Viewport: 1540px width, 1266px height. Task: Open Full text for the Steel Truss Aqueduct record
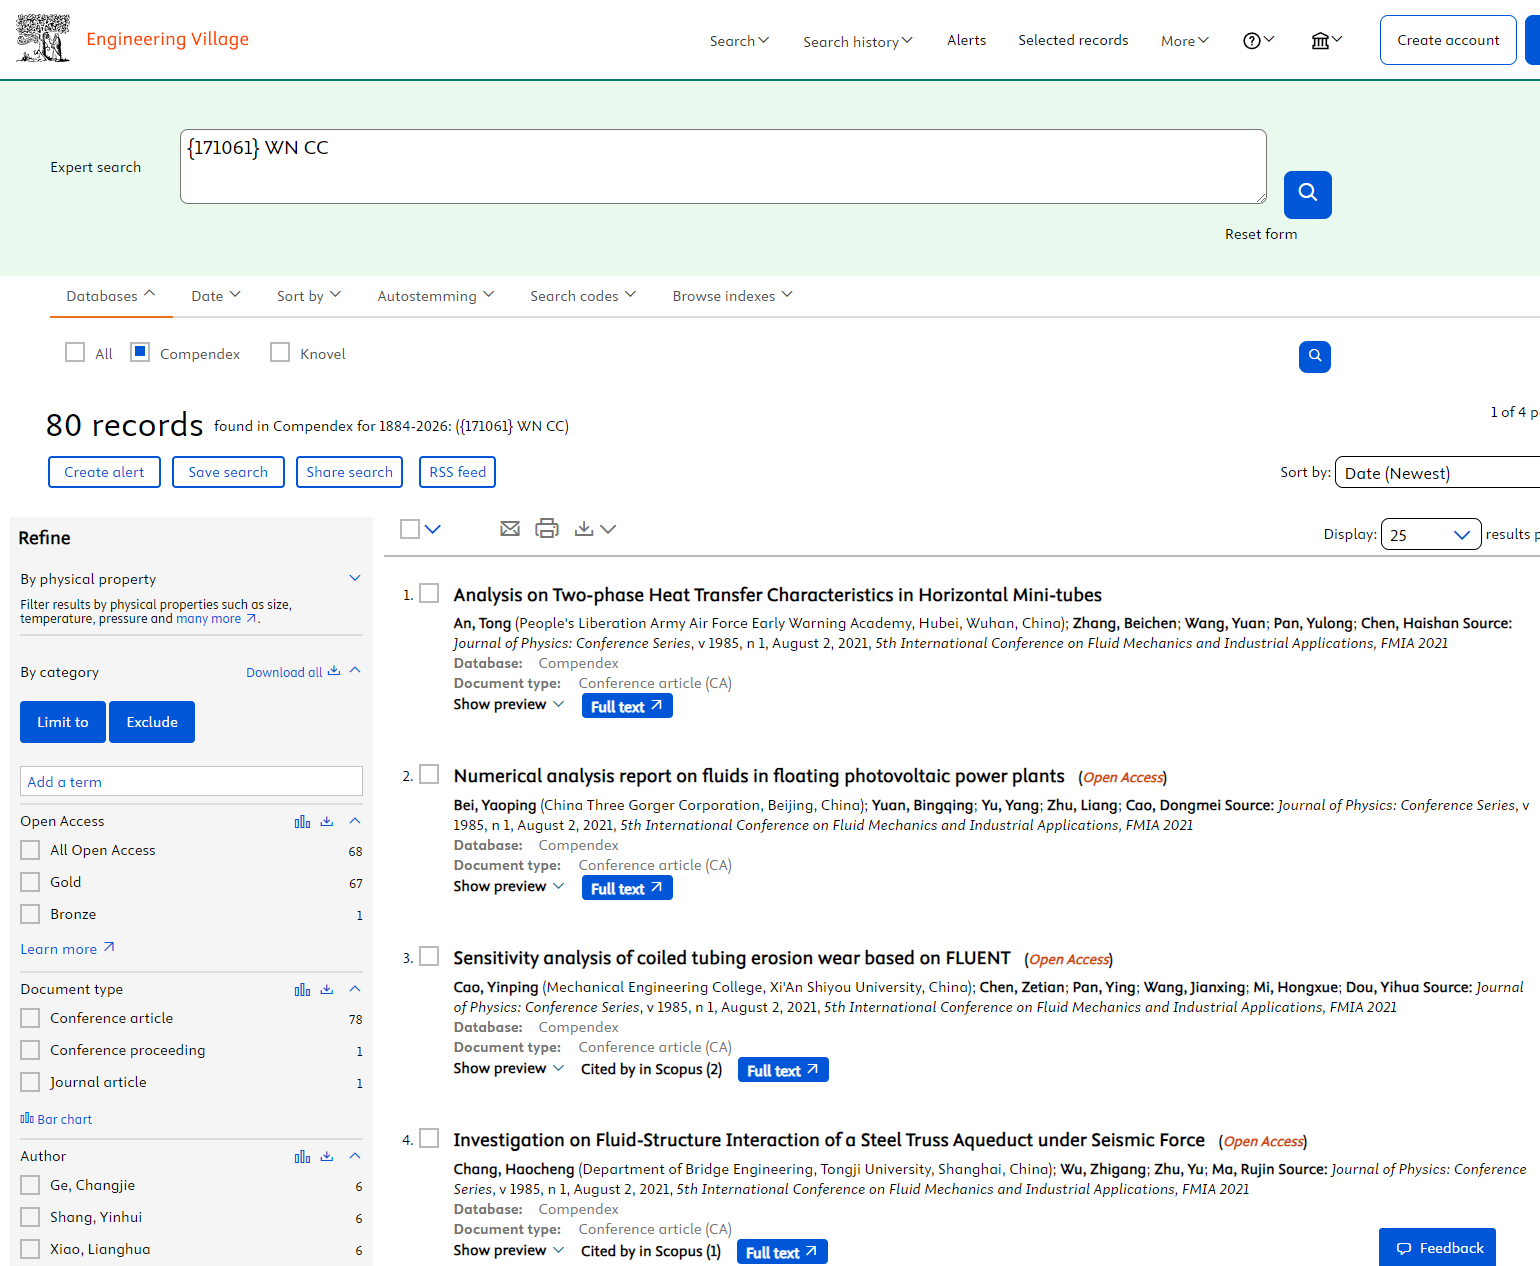coord(782,1252)
